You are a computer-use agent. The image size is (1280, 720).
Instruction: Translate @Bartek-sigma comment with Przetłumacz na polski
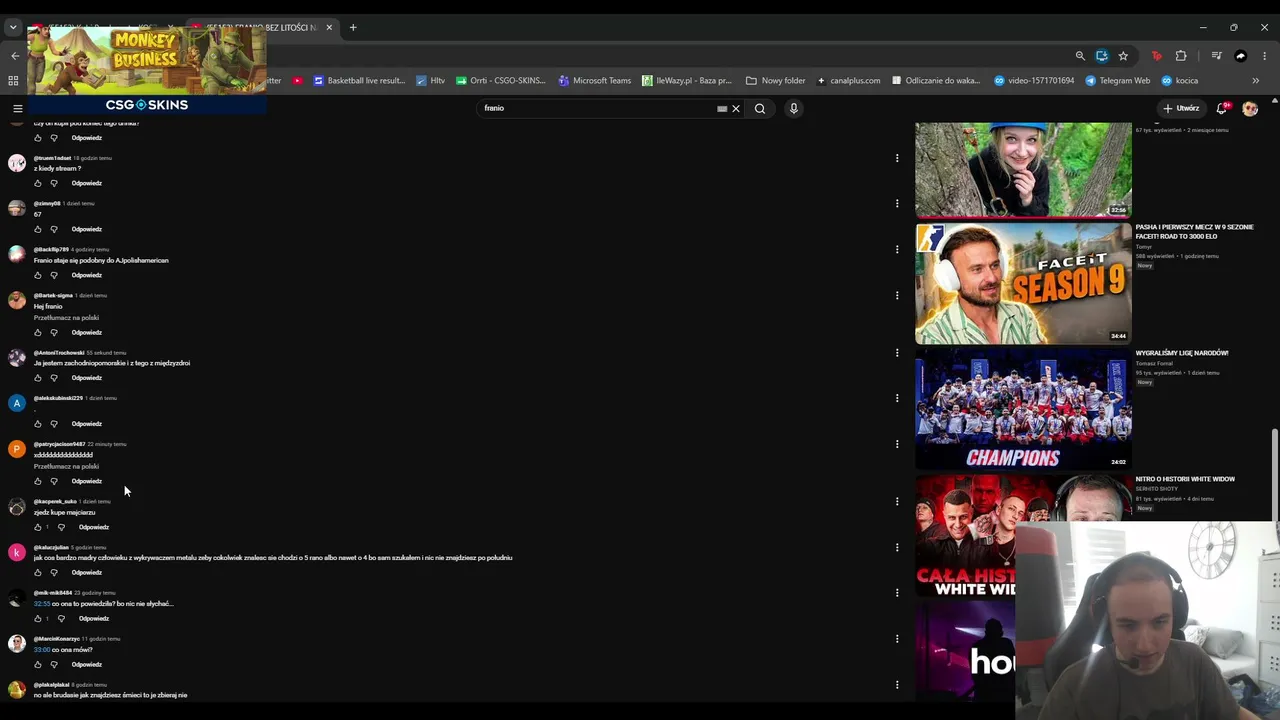[x=66, y=318]
